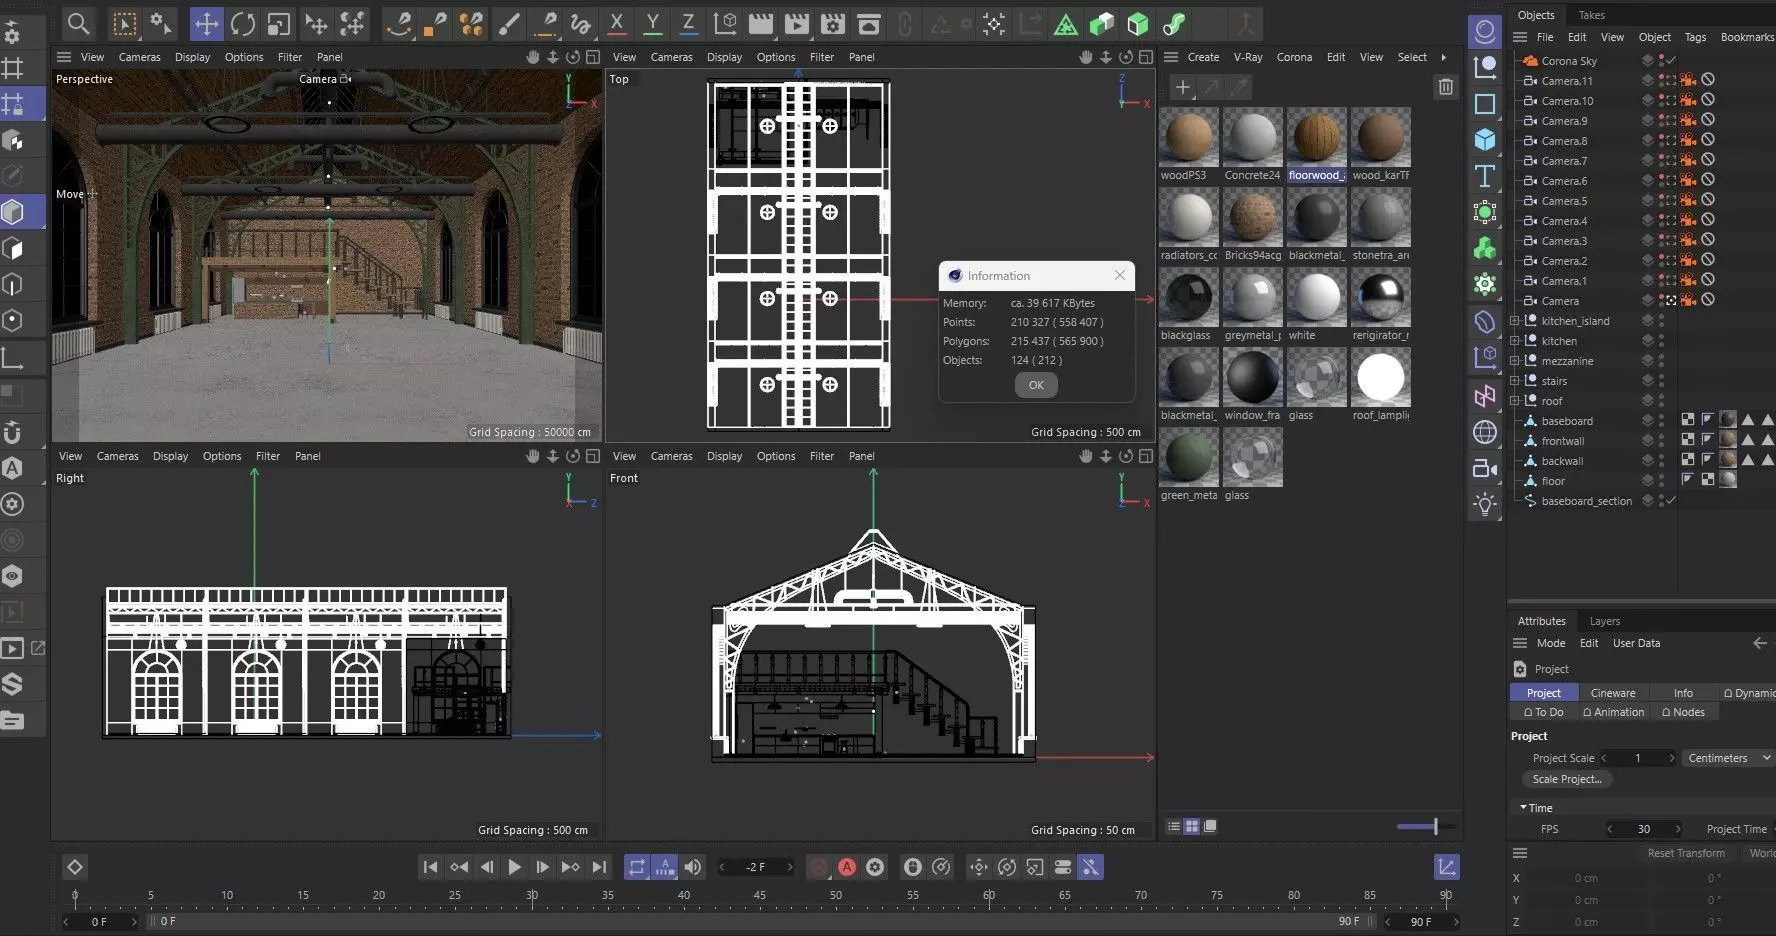Select the Scale tool in top toolbar
The width and height of the screenshot is (1776, 936).
pos(278,23)
